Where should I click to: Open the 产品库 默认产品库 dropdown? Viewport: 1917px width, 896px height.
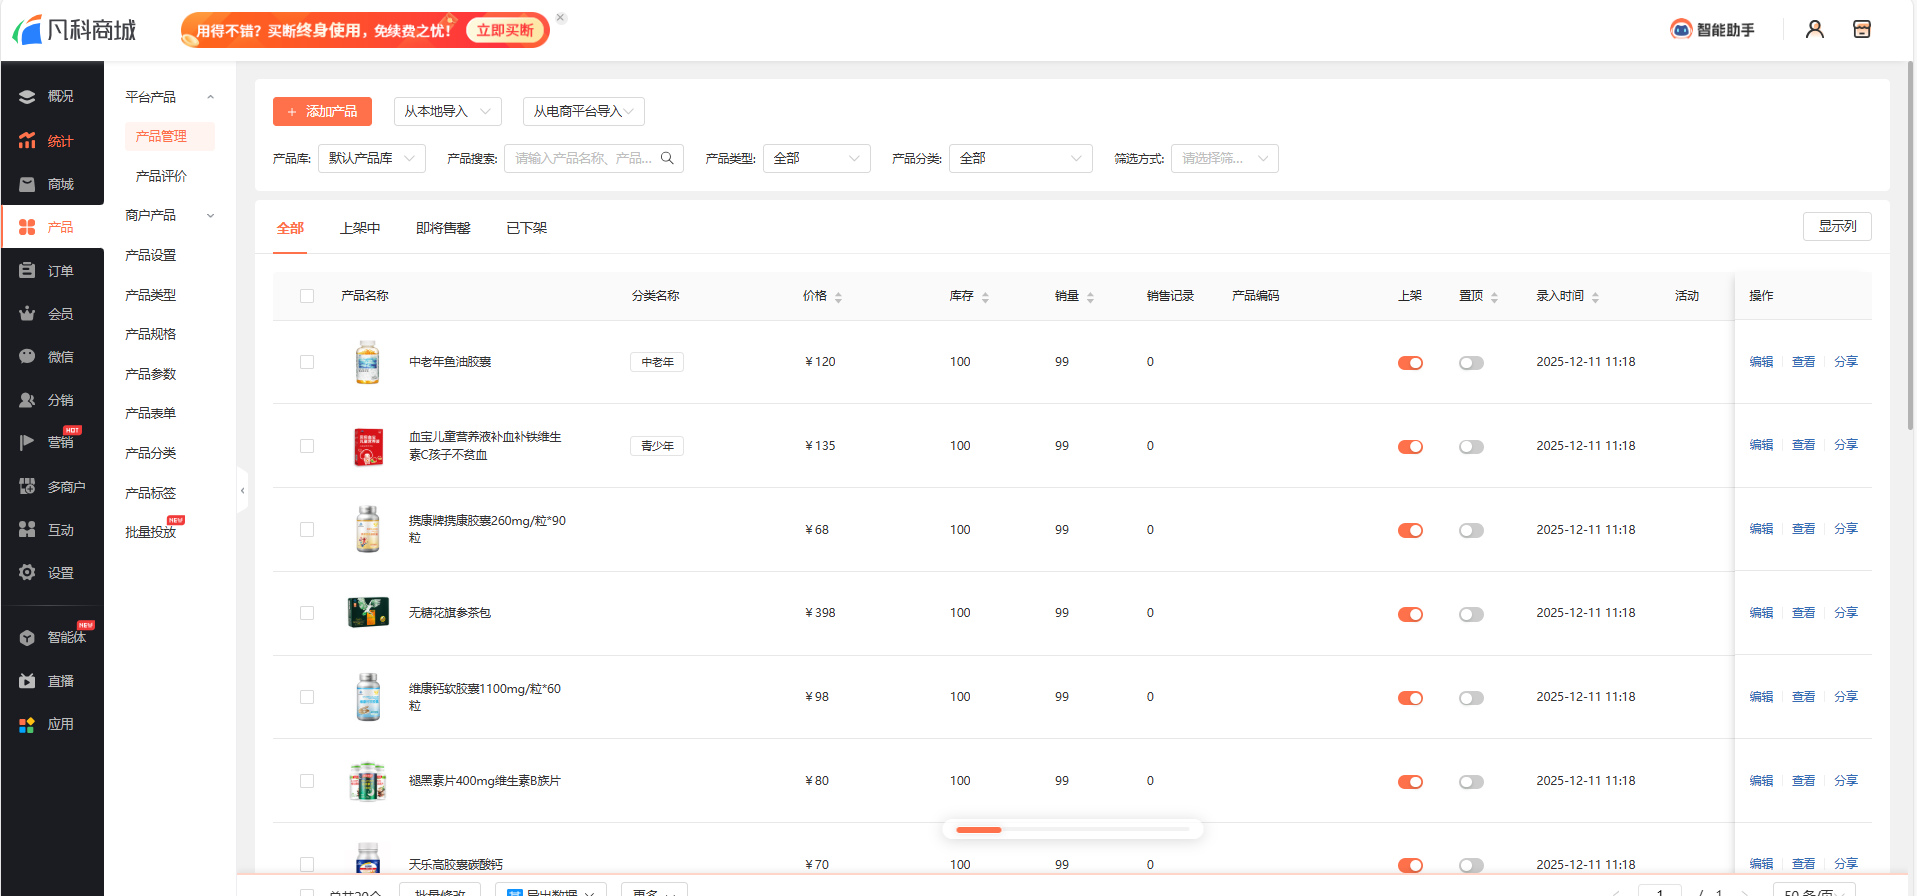pos(371,158)
